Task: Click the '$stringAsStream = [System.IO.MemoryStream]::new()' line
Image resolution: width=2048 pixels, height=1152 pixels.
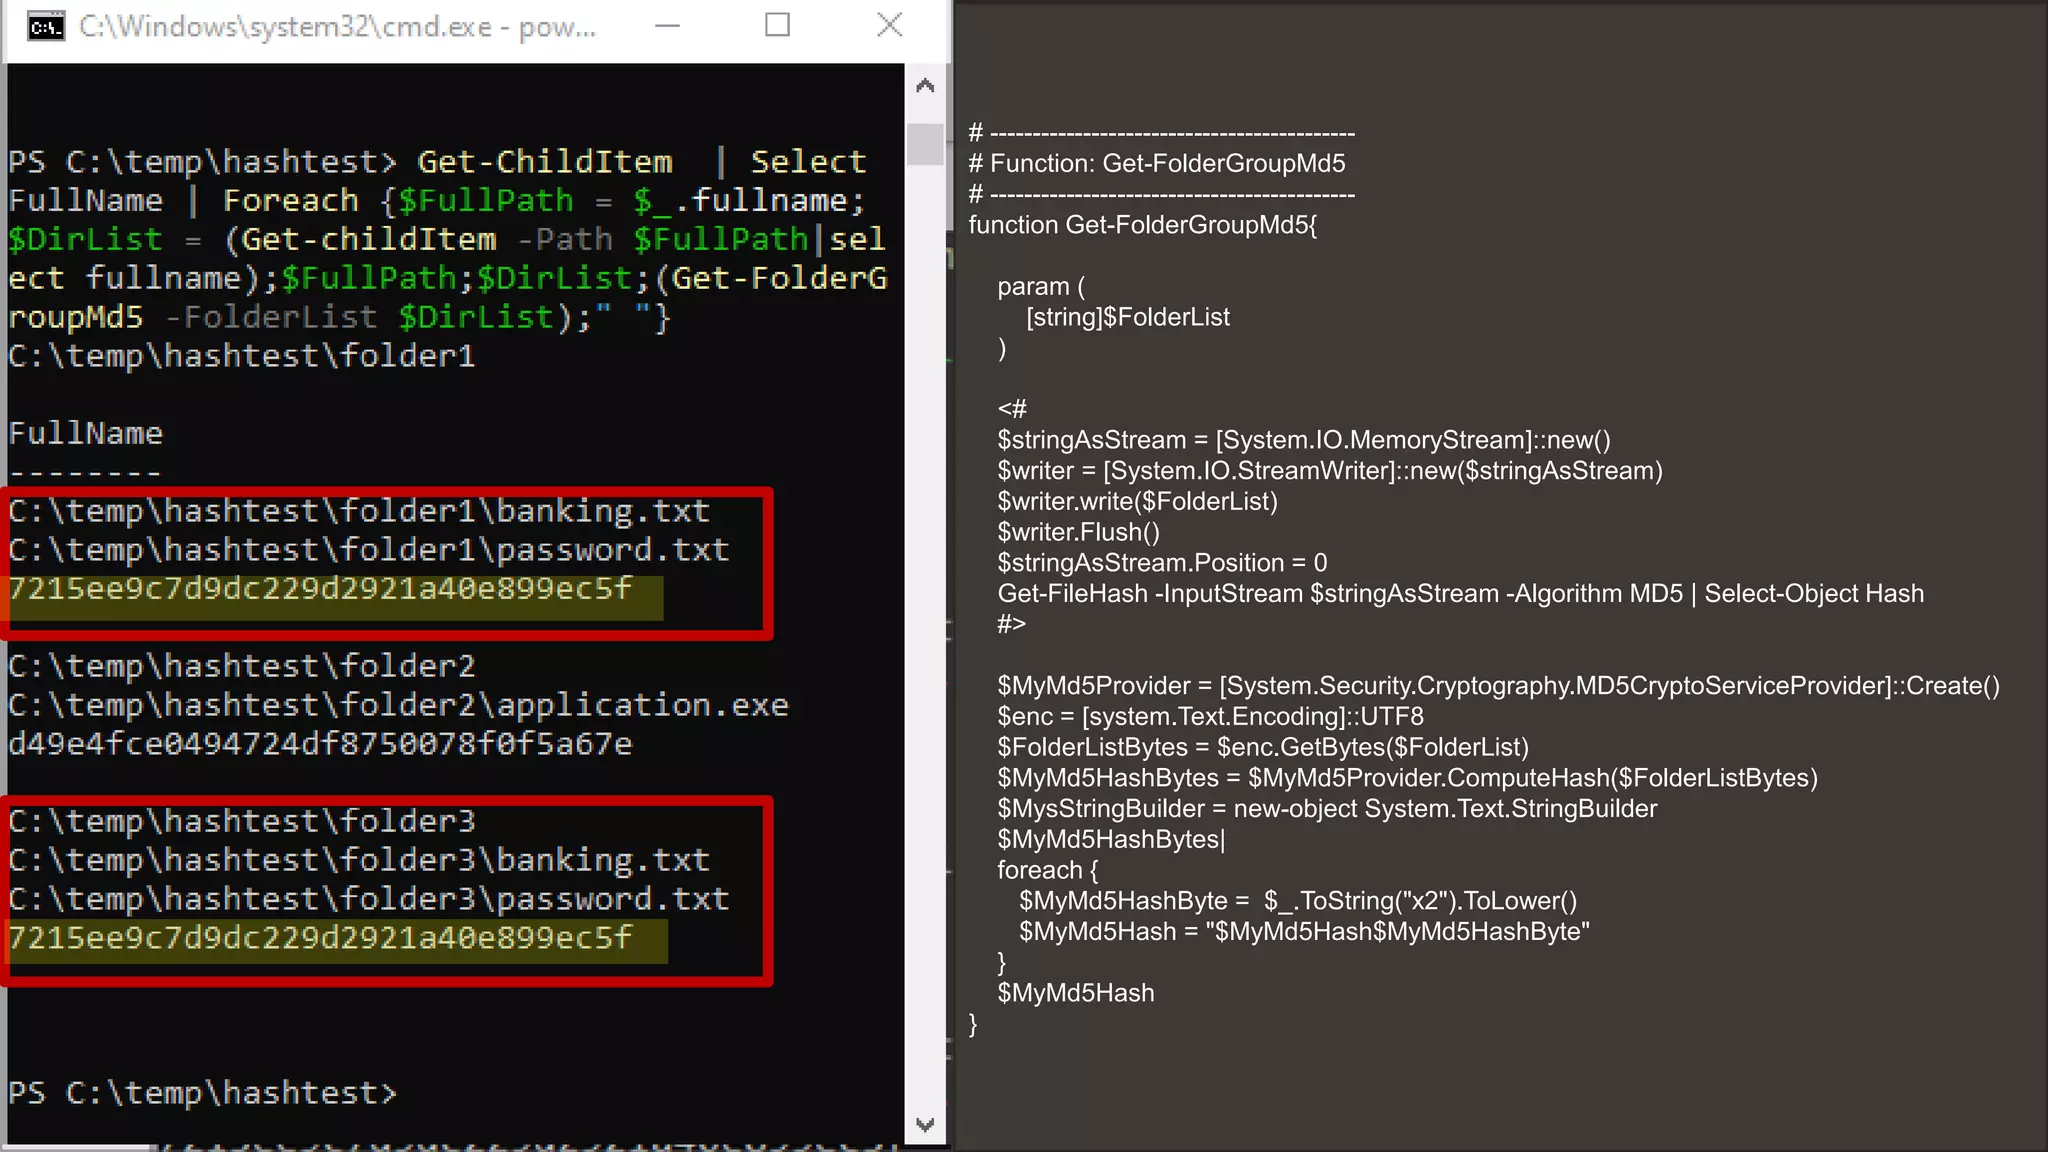Action: pos(1304,440)
